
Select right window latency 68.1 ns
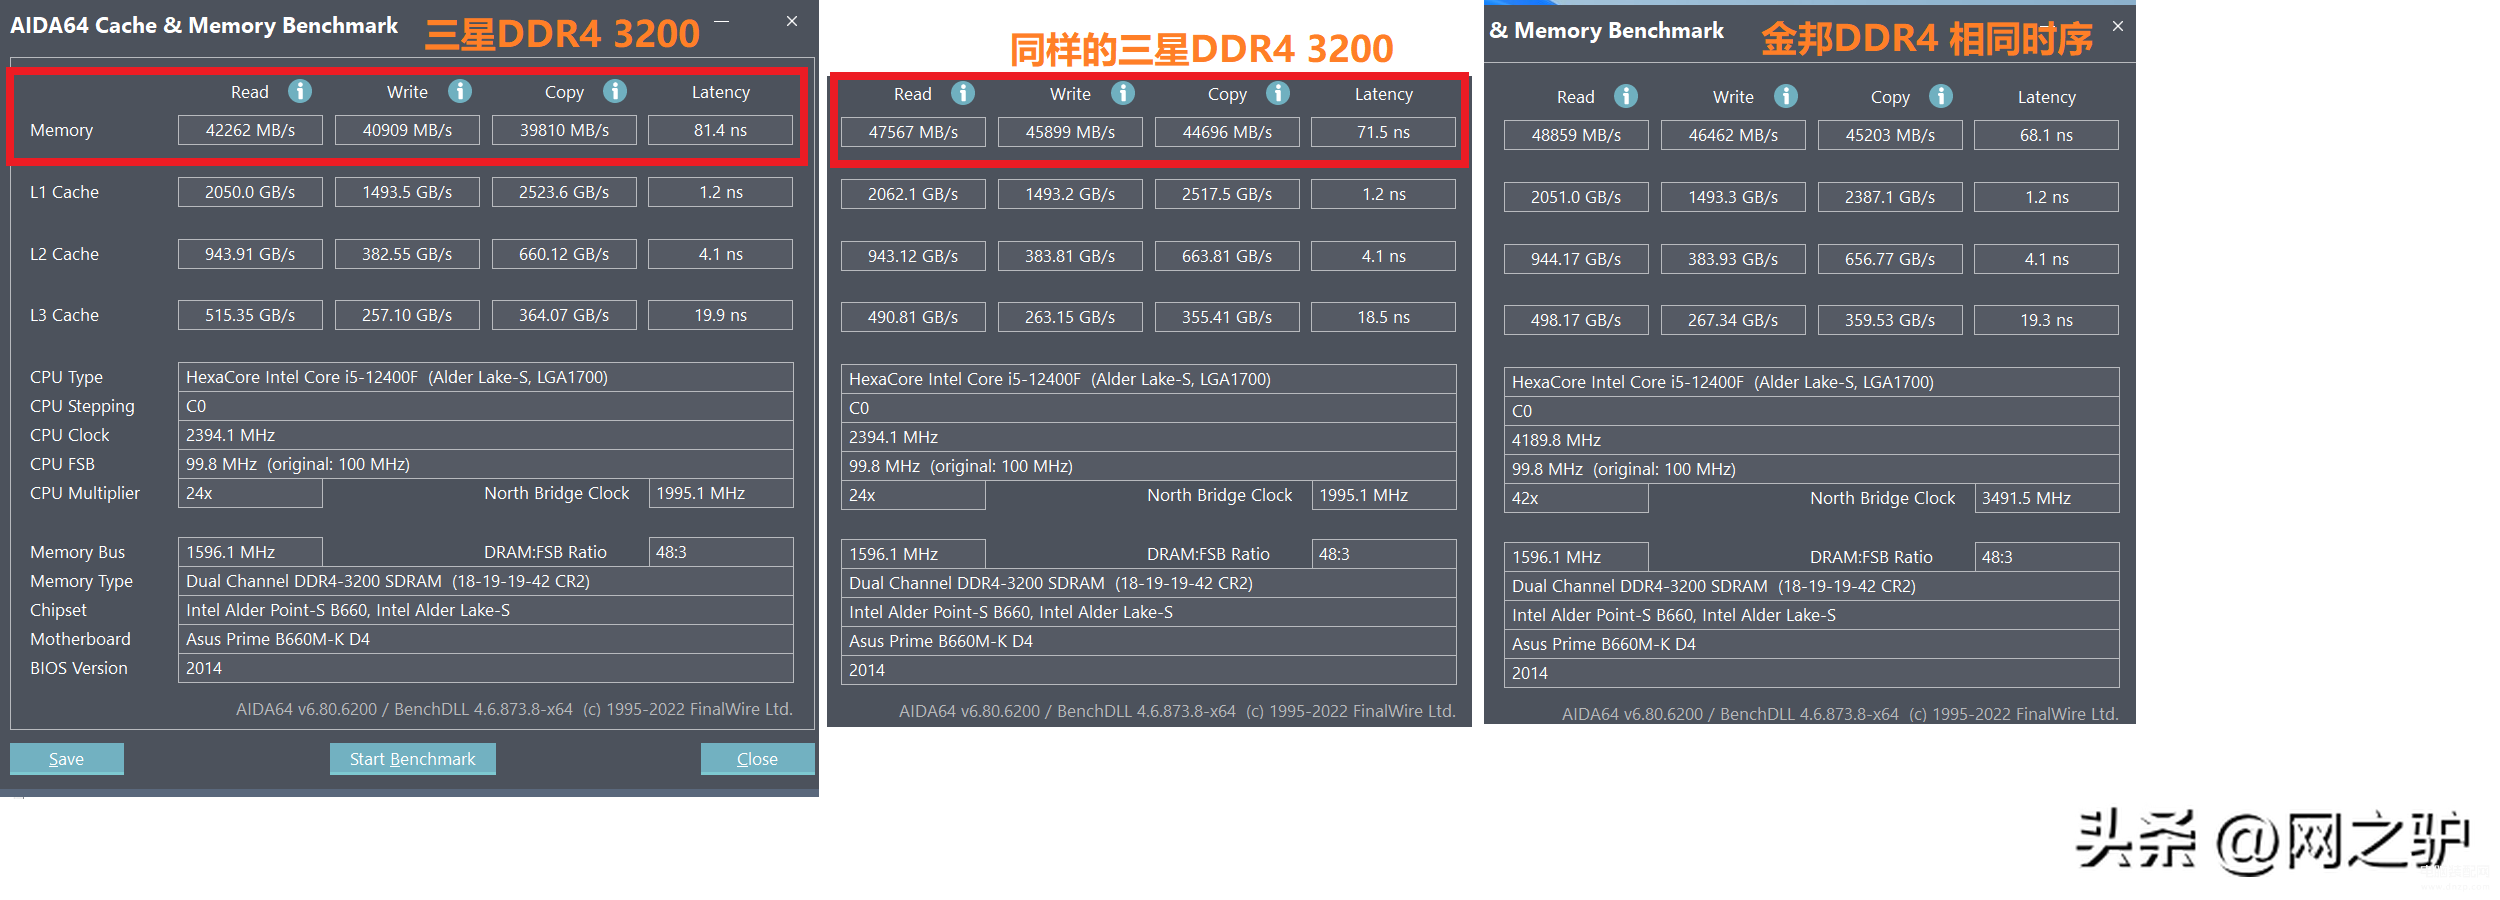pos(2047,135)
